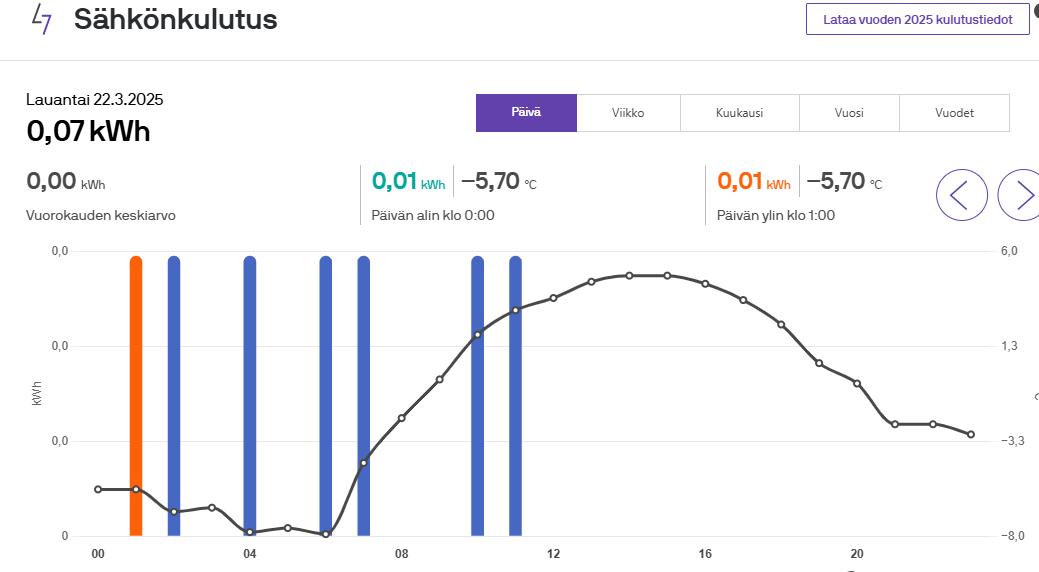Click temperature point at hour 14
The height and width of the screenshot is (572, 1039).
629,275
